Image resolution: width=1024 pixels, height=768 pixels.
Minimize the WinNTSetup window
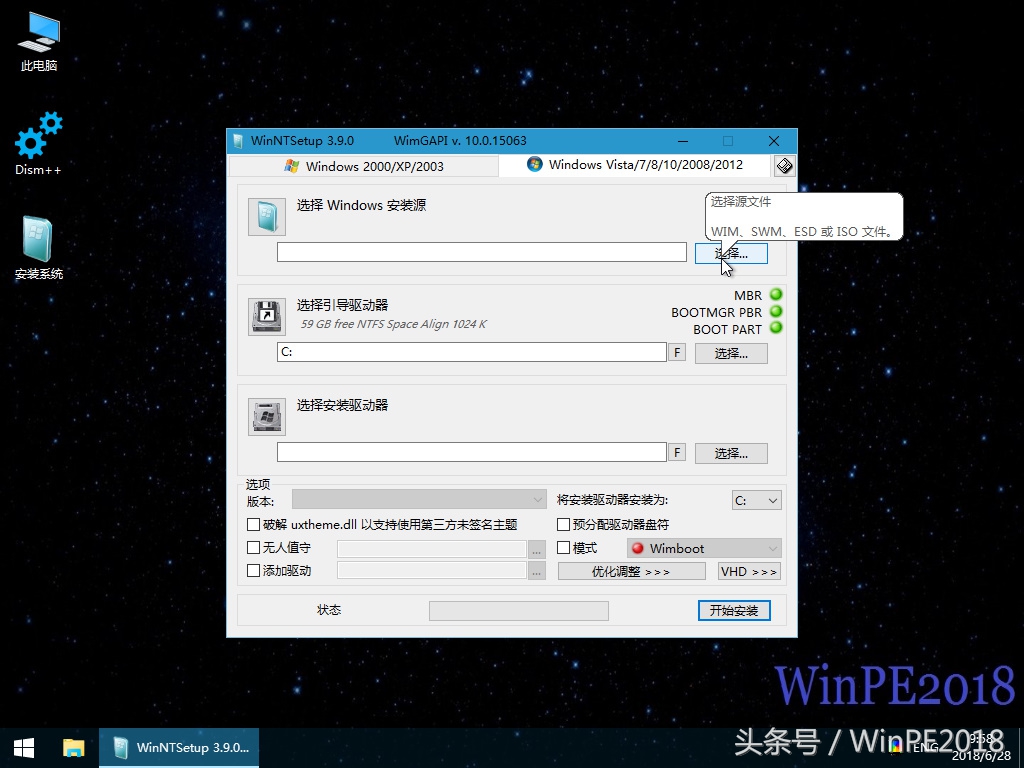[682, 141]
